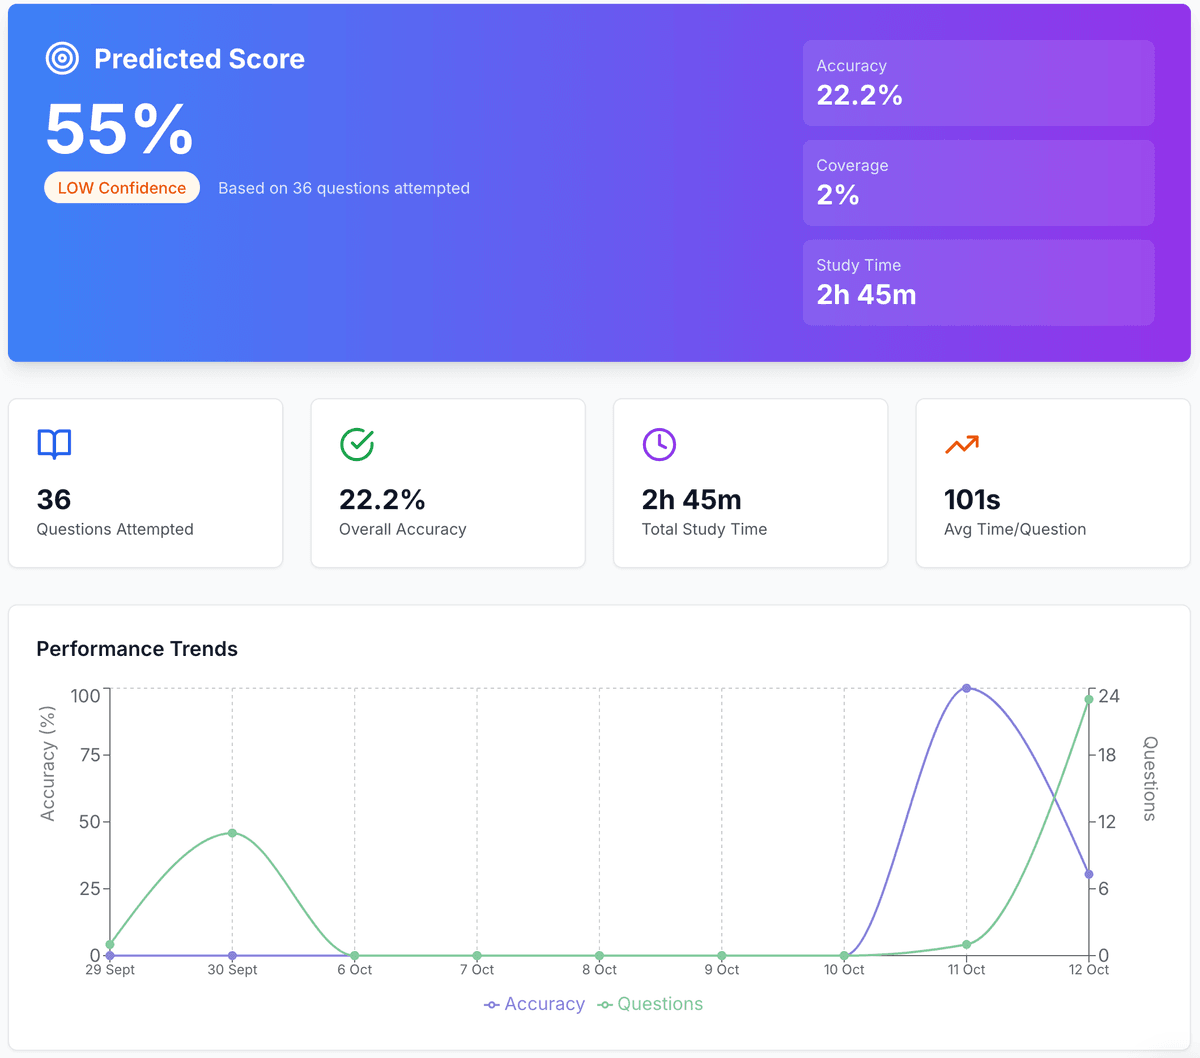Click the green checkmark circle icon

pos(357,444)
